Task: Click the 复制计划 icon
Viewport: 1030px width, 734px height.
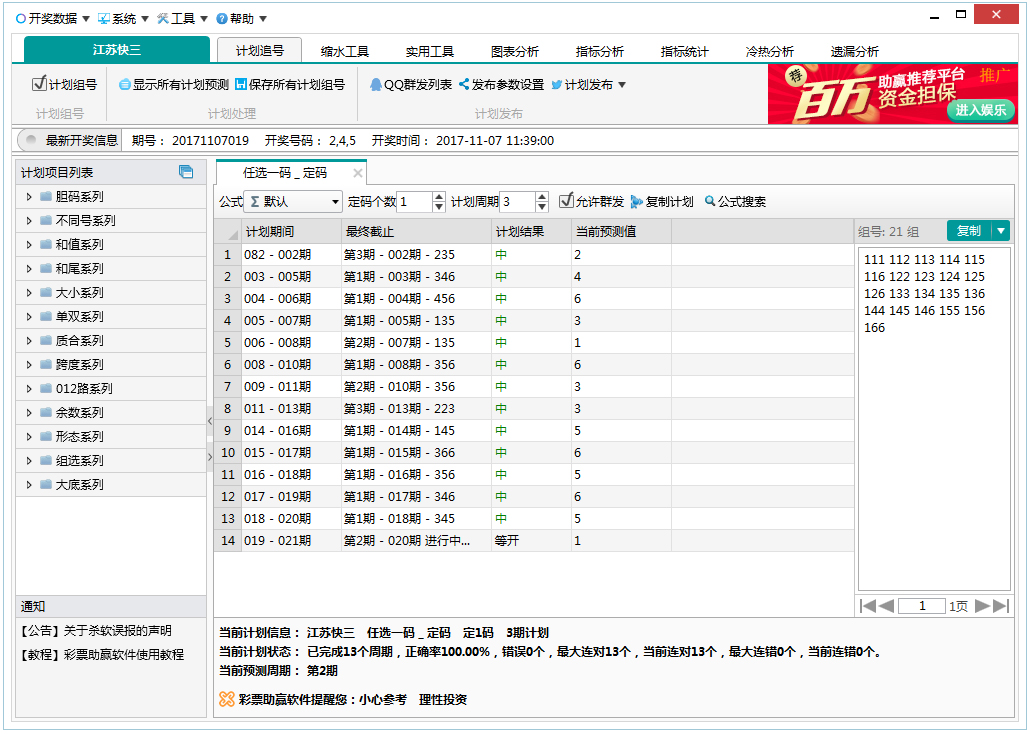Action: click(x=637, y=202)
